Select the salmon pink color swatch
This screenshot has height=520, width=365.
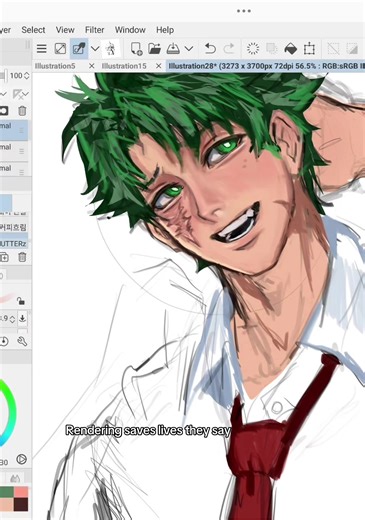pyautogui.click(x=21, y=492)
